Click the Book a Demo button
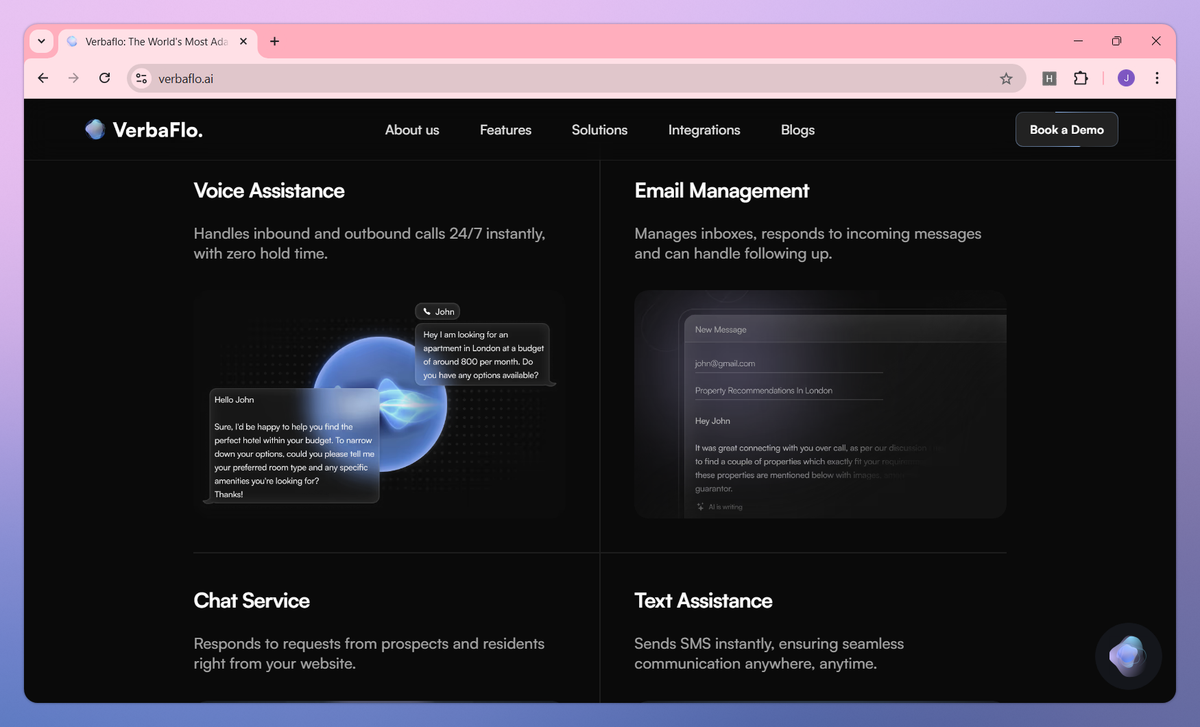The height and width of the screenshot is (727, 1200). [1066, 130]
